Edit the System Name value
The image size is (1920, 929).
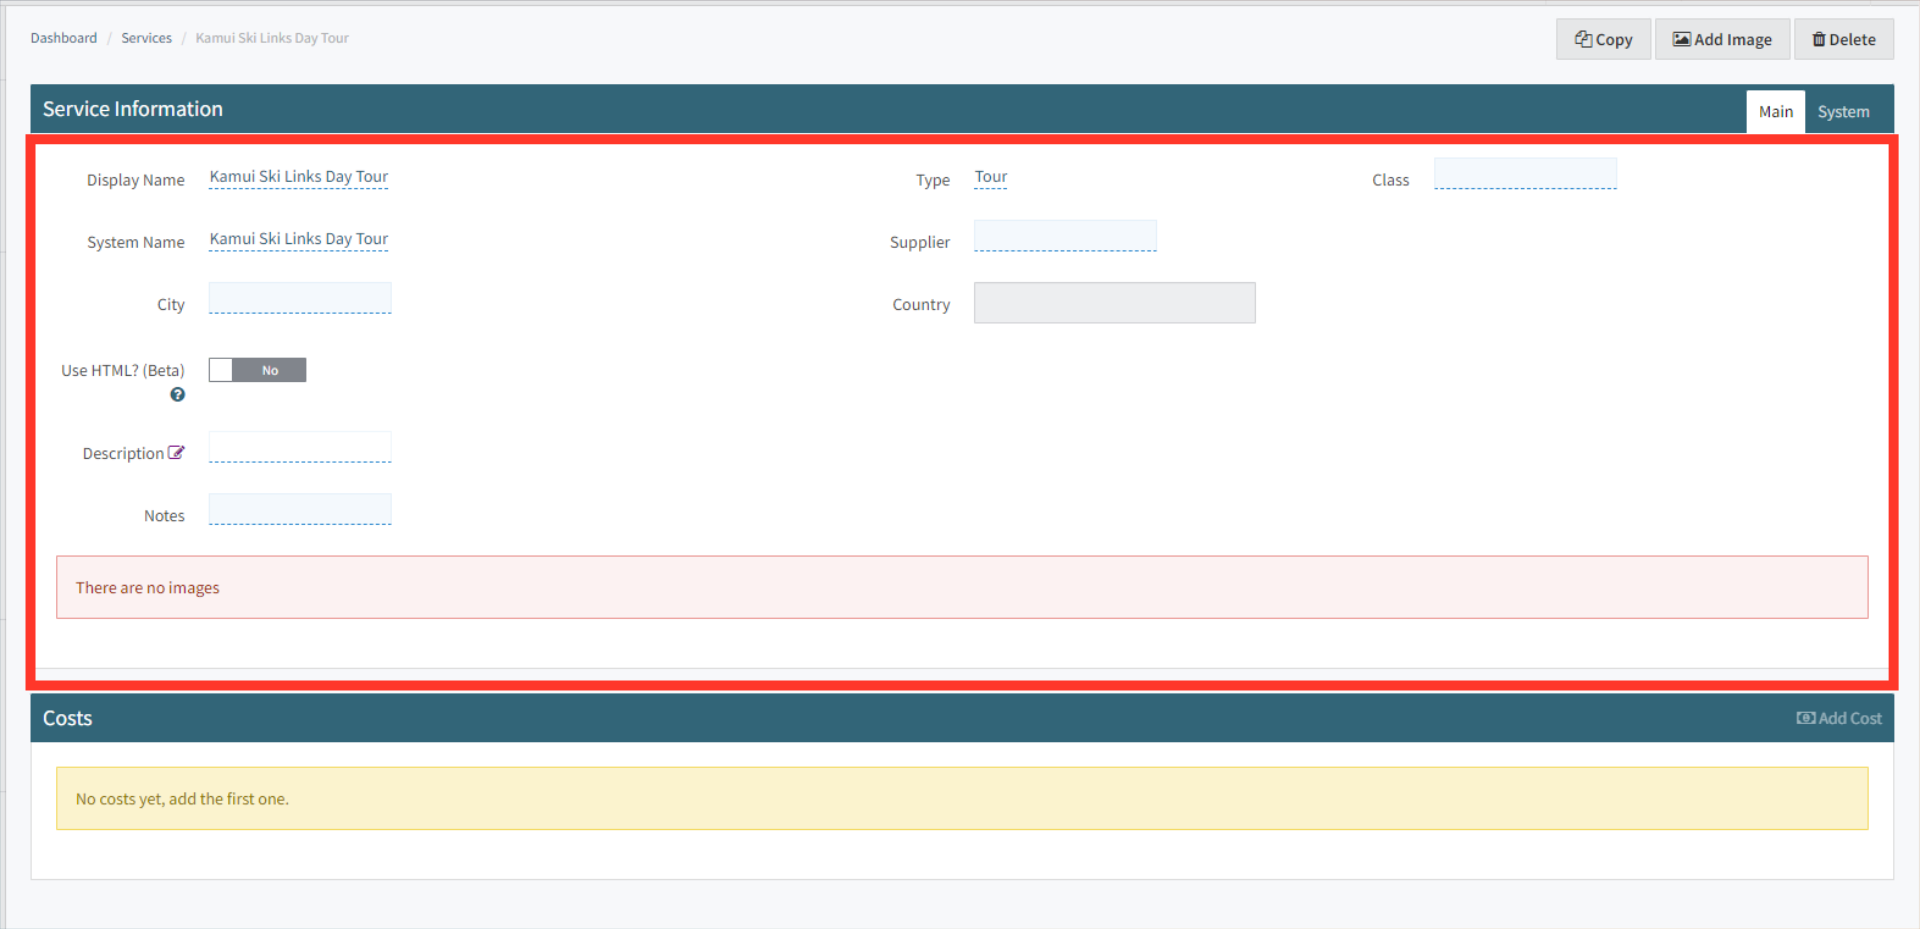[299, 239]
